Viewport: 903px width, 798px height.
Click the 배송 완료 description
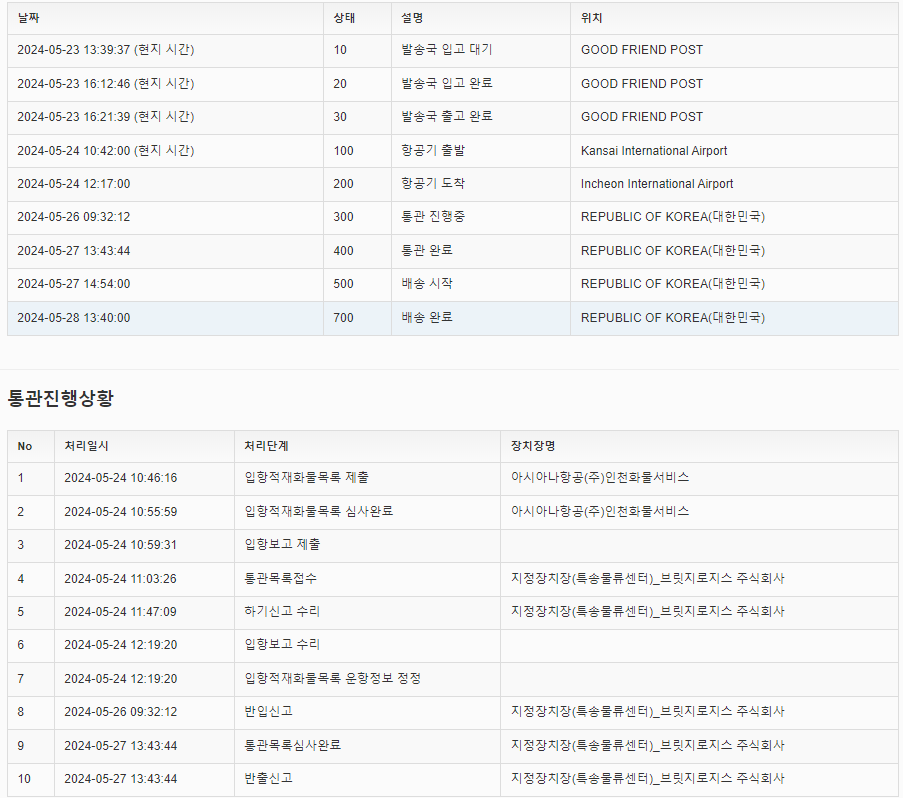(x=427, y=317)
